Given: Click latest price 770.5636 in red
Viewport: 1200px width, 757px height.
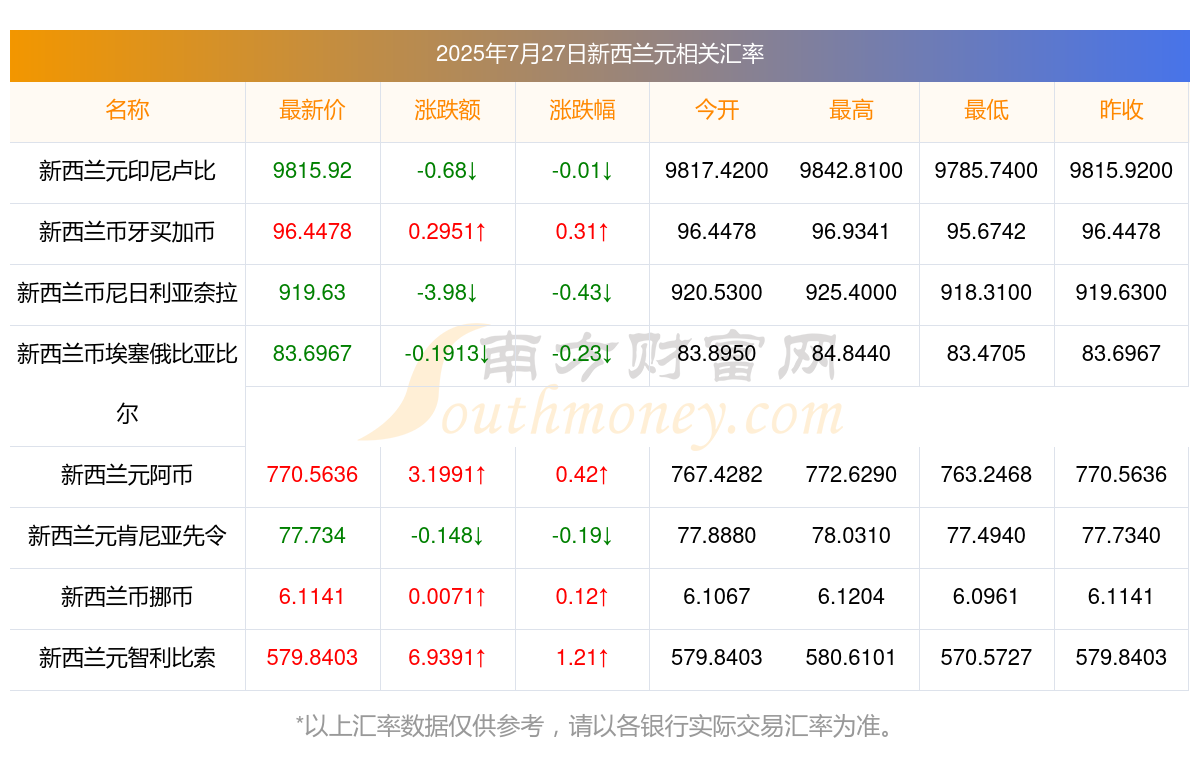Looking at the screenshot, I should point(312,475).
